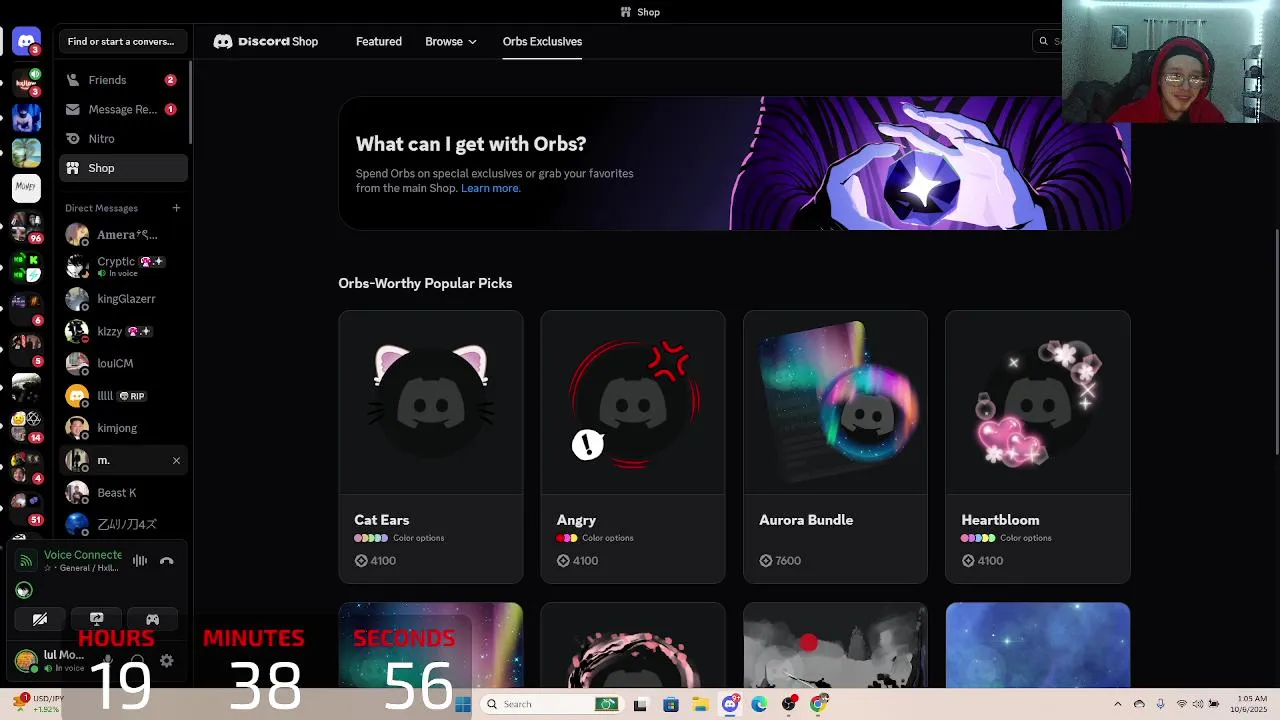Close the m. conversation with X
1280x720 pixels.
[x=176, y=461]
